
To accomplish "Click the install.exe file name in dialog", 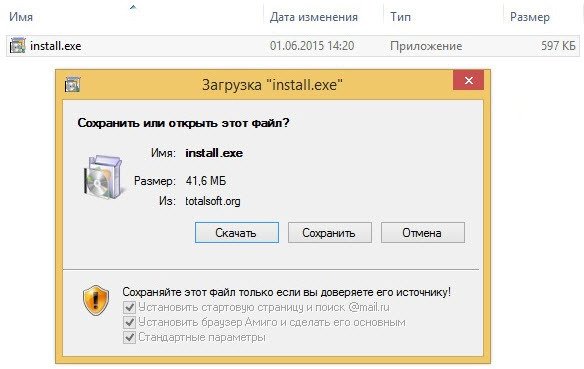I will tap(214, 153).
